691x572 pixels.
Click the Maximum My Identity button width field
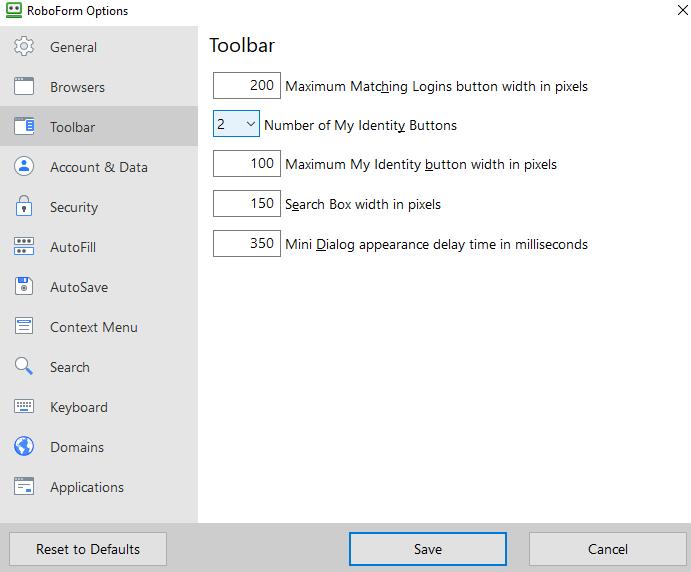247,164
